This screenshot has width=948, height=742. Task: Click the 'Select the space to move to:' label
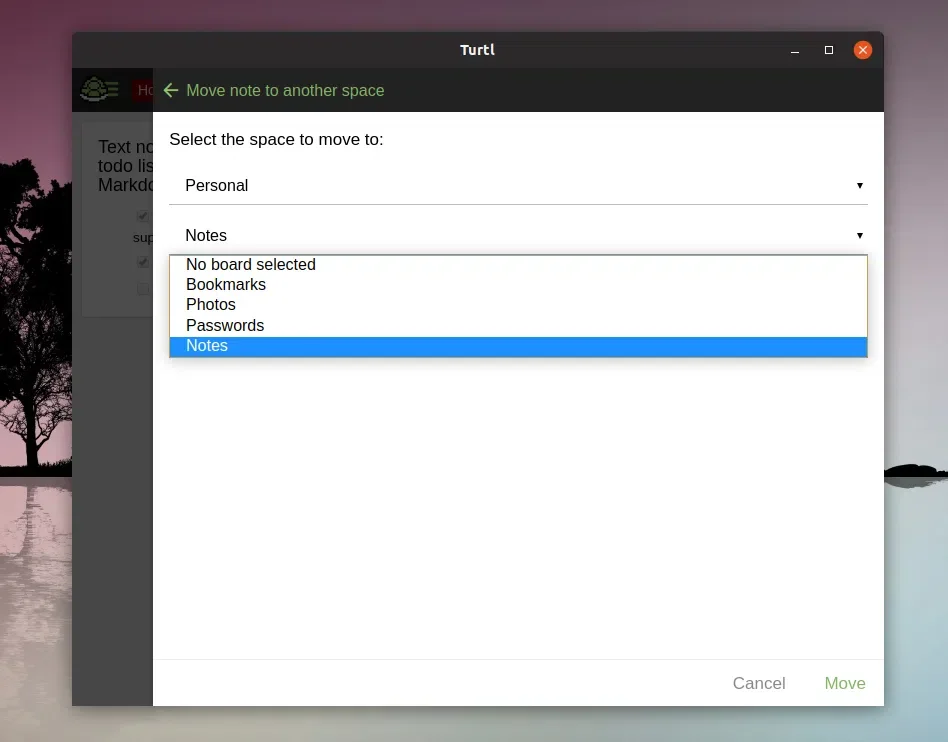pyautogui.click(x=276, y=140)
